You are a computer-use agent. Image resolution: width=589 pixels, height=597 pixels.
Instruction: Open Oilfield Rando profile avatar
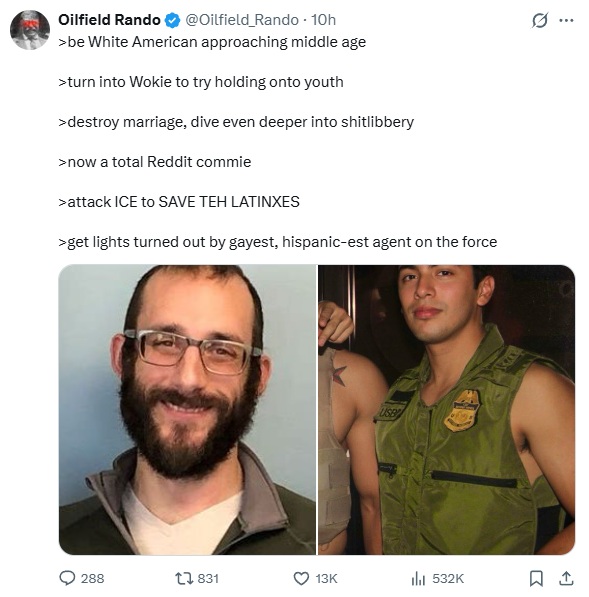30,30
